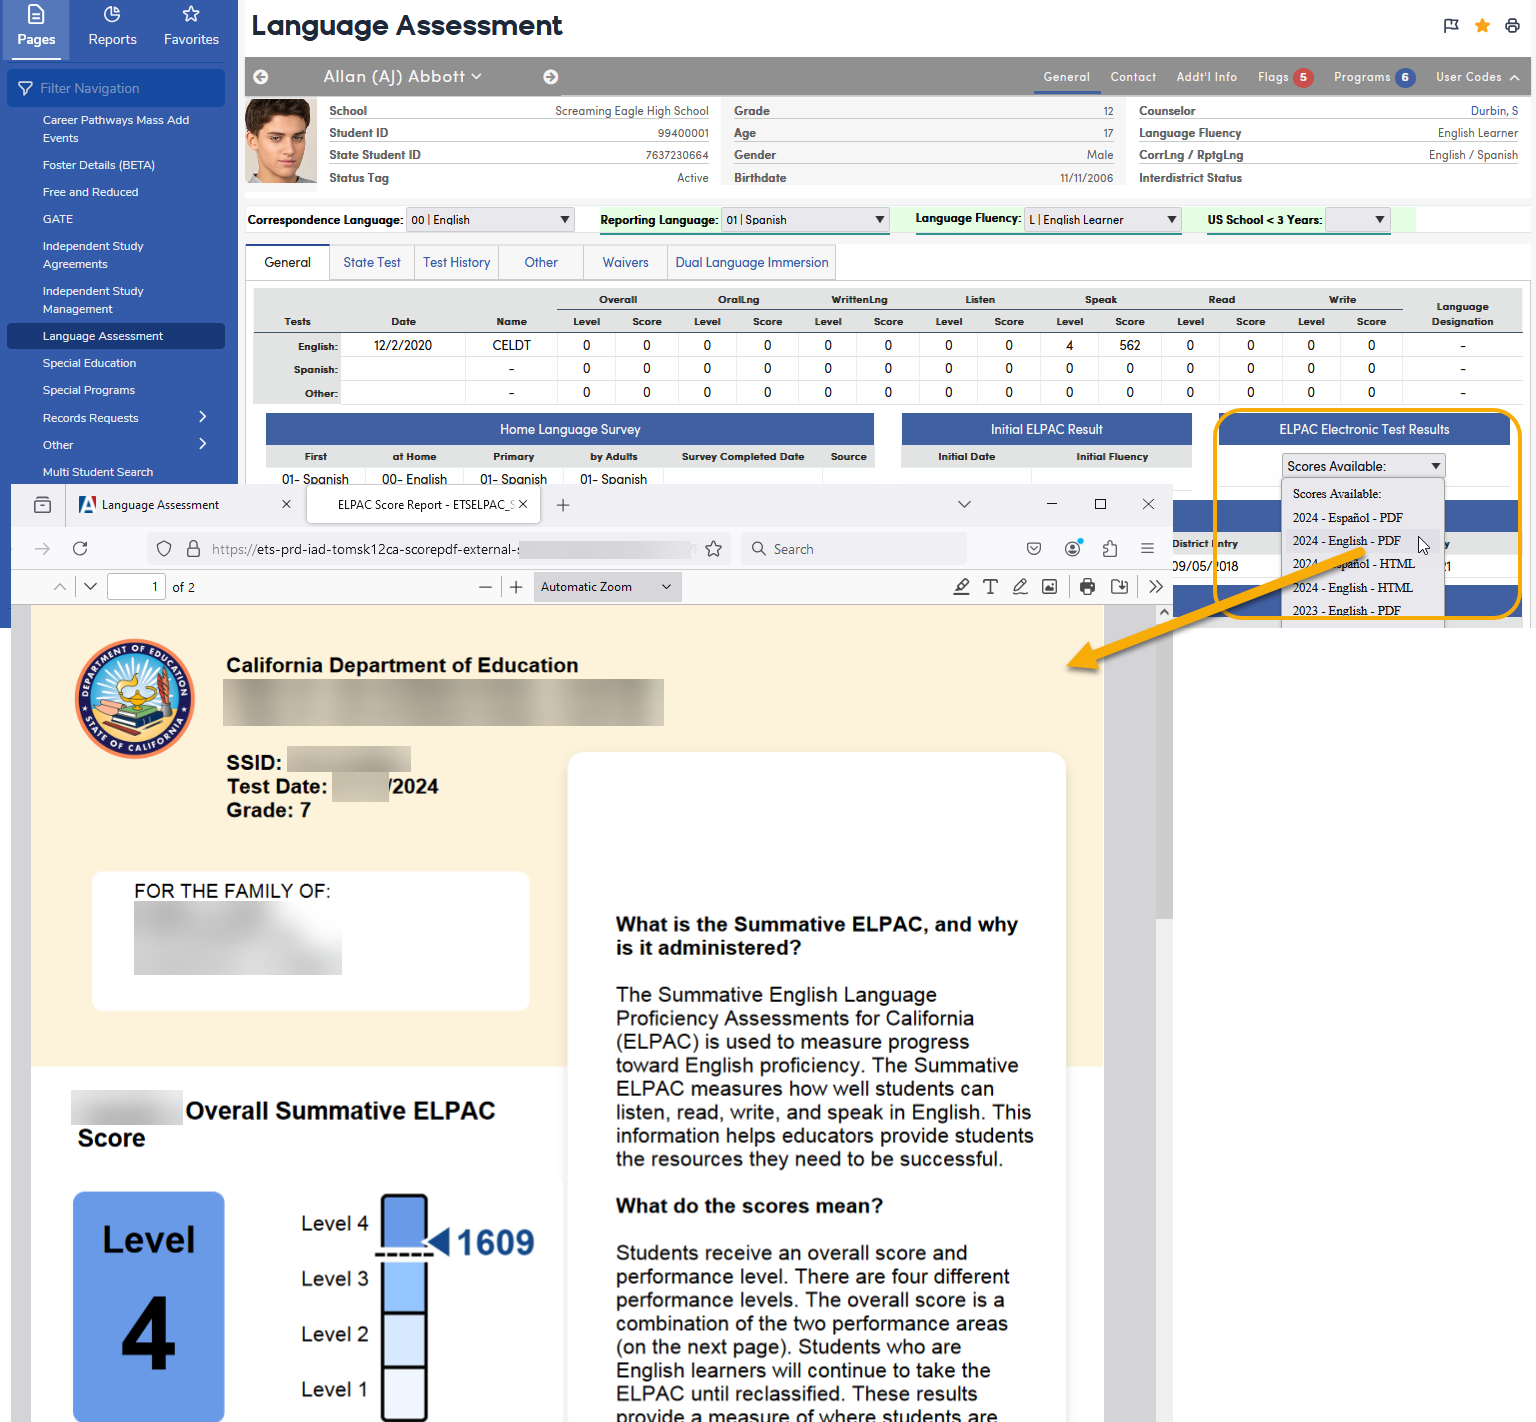Screen dimensions: 1536x1422
Task: Select the Draw tool in the PDF toolbar
Action: [x=1020, y=586]
